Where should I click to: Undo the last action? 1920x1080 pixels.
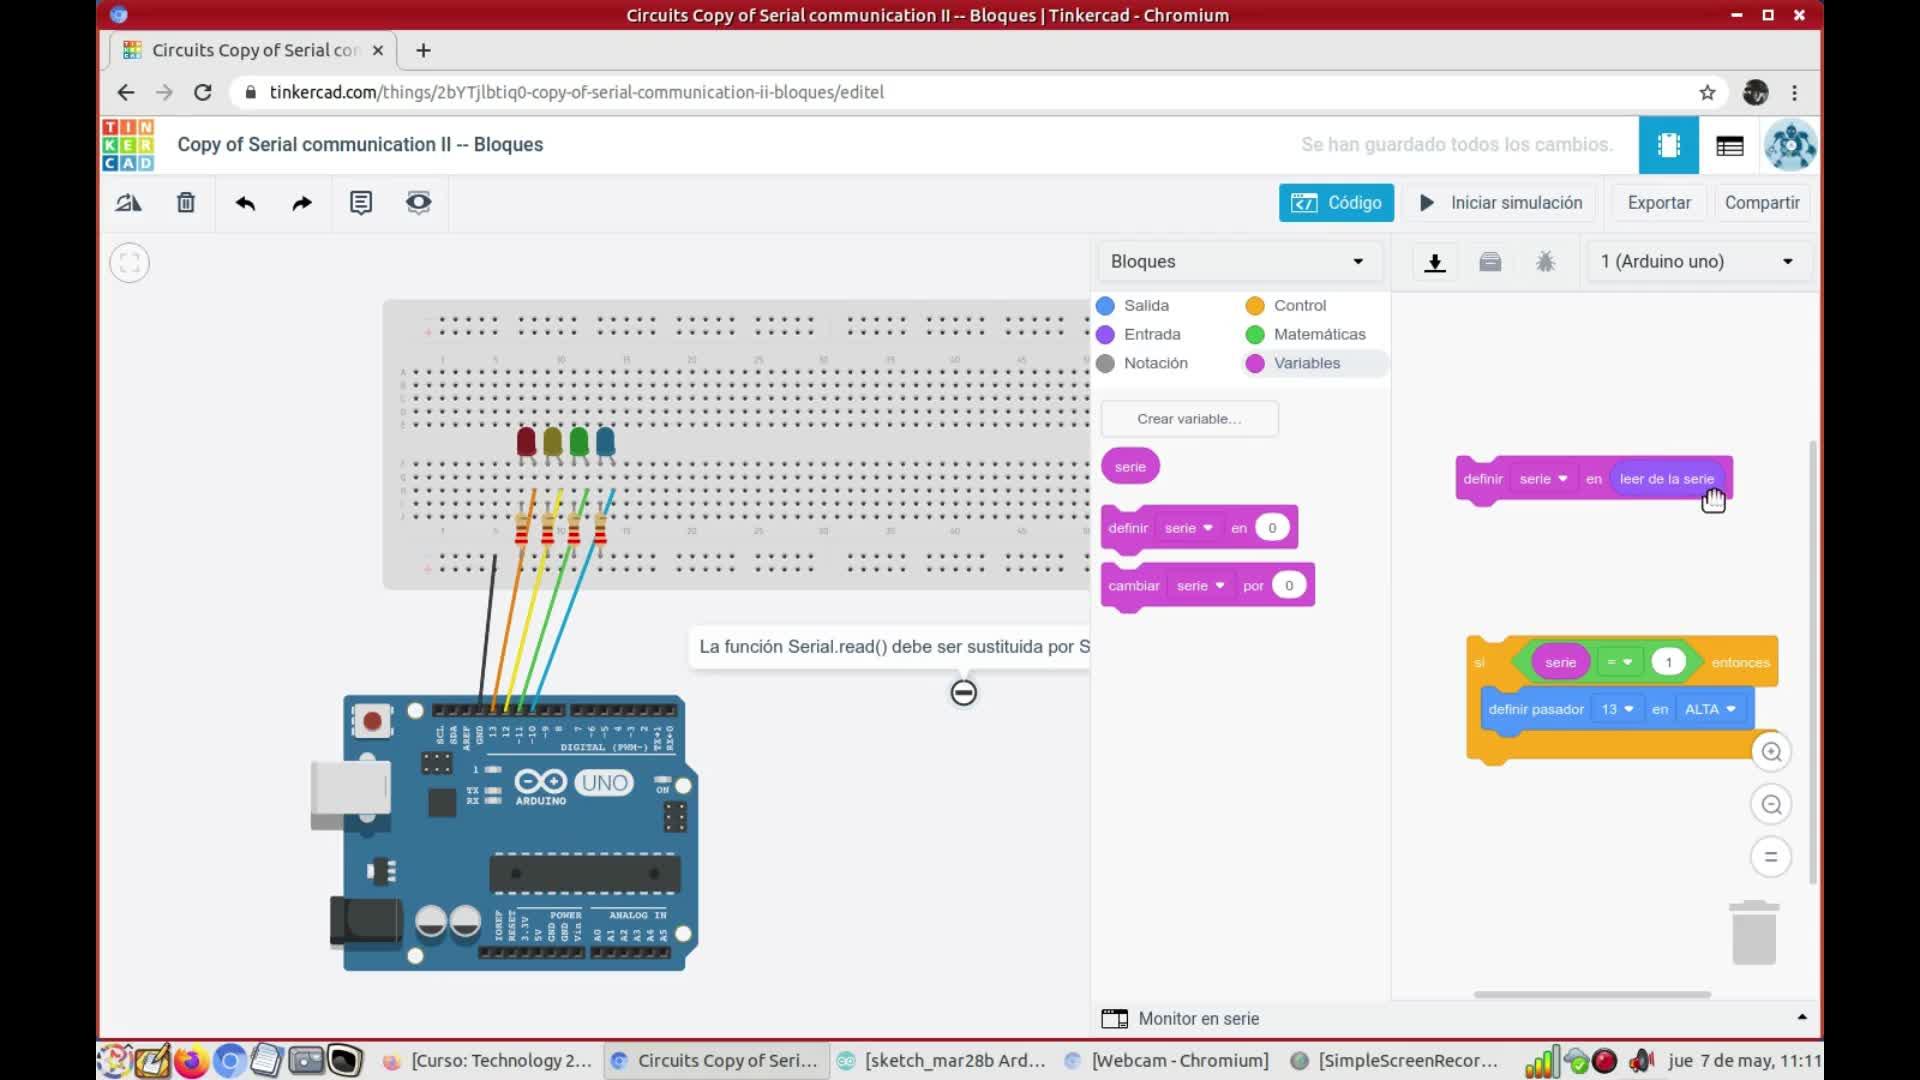[x=245, y=203]
